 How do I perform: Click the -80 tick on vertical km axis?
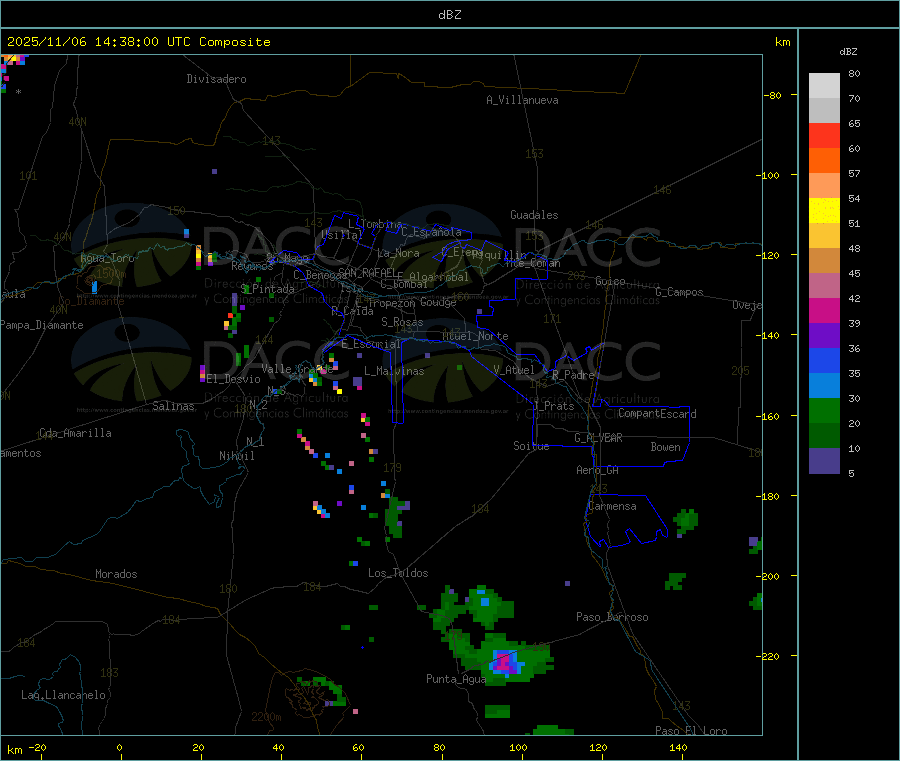click(x=772, y=95)
